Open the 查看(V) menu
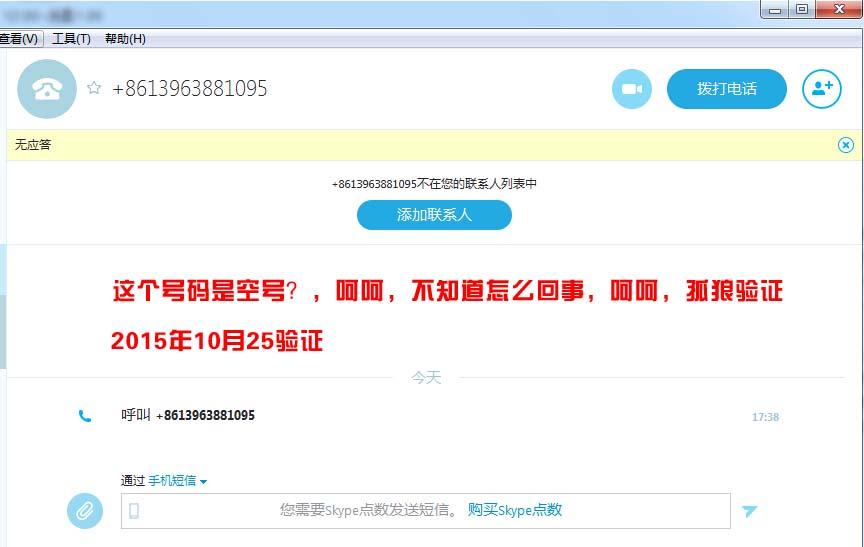Screen dimensions: 864x547 pos(19,39)
